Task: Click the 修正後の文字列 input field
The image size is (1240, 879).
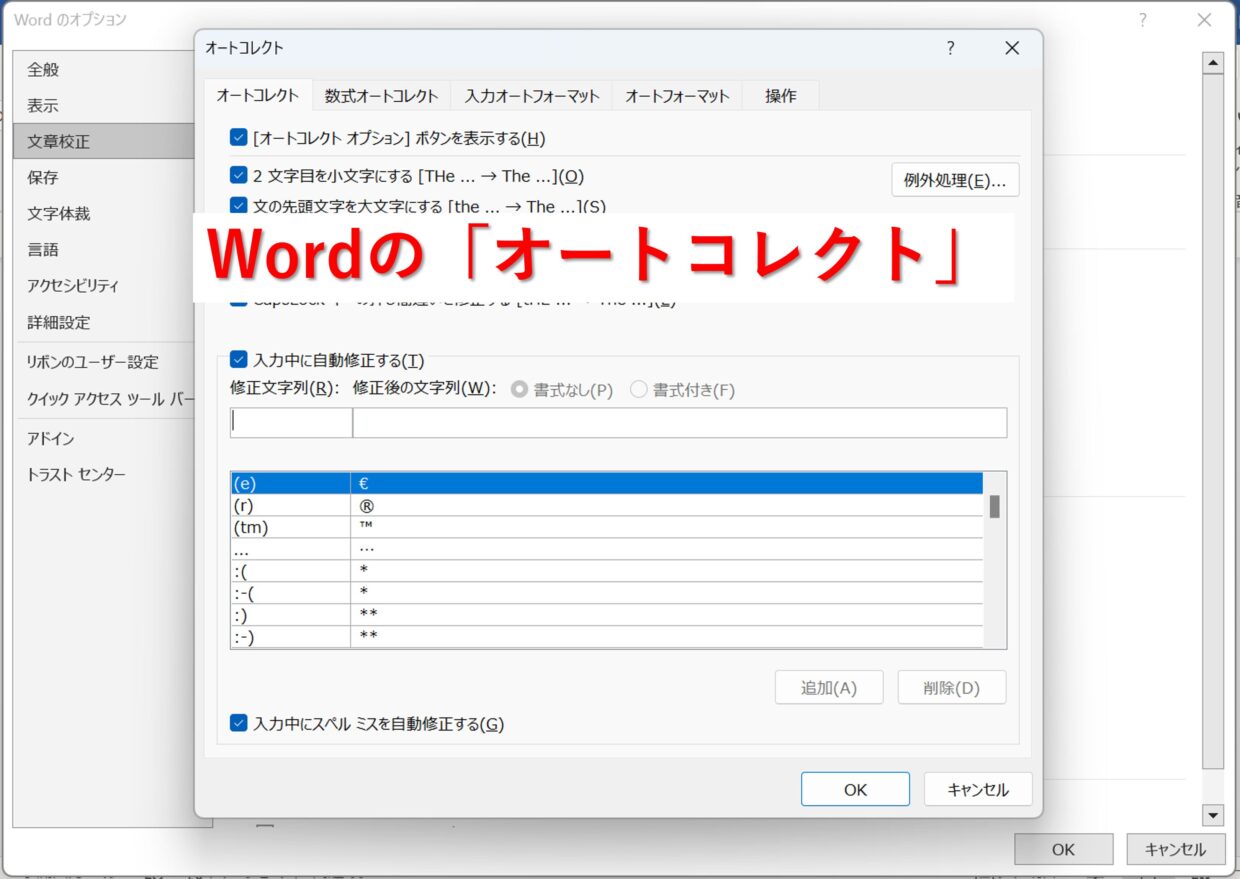Action: (680, 423)
